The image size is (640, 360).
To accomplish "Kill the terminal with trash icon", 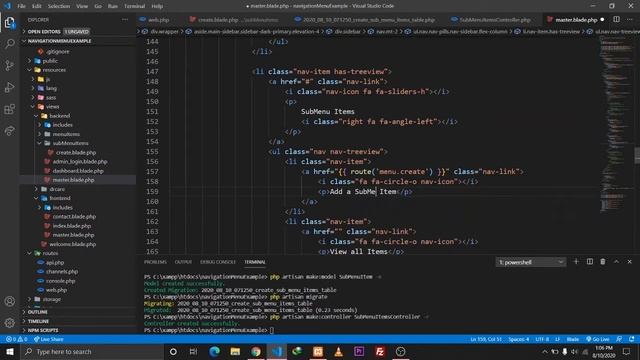I will (603, 262).
